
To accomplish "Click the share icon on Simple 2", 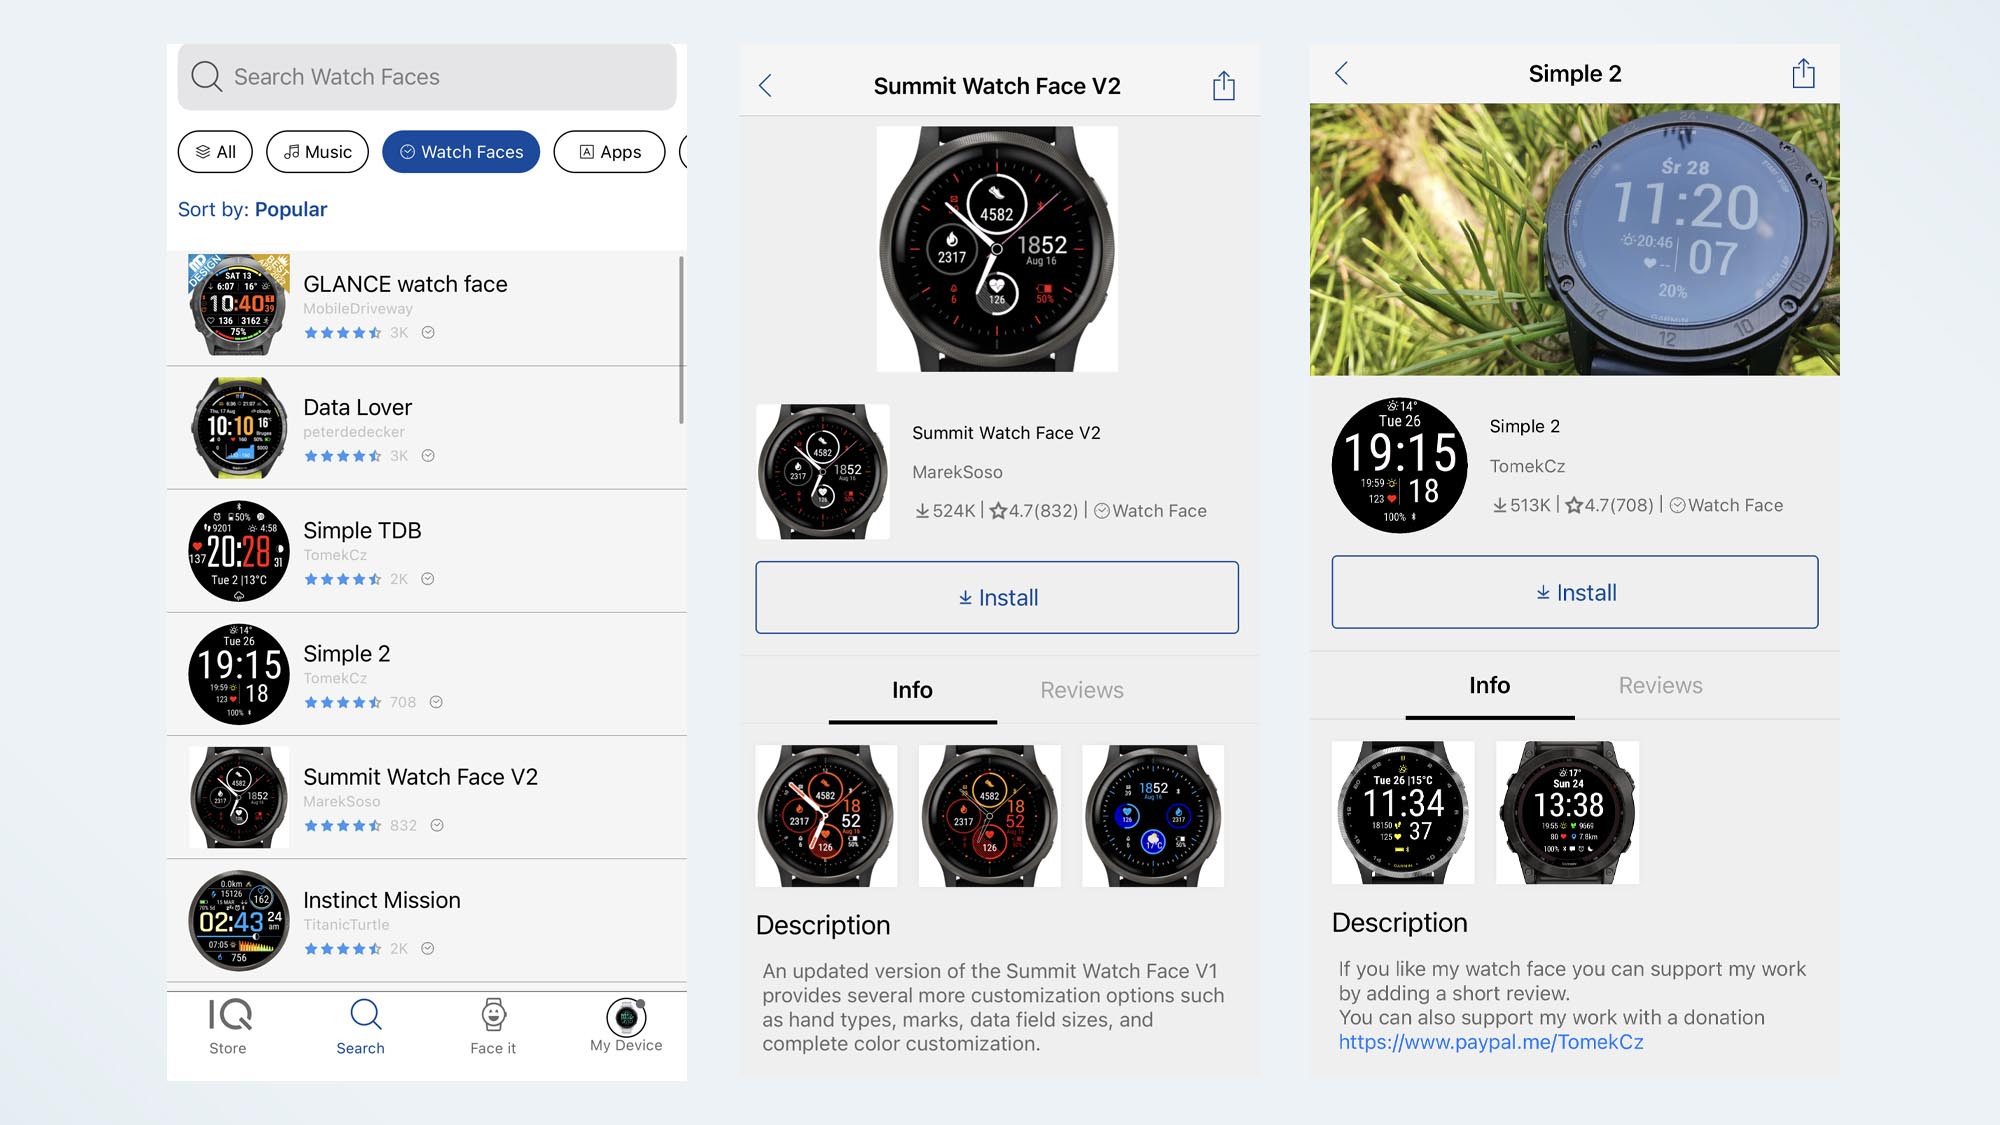I will (x=1804, y=73).
